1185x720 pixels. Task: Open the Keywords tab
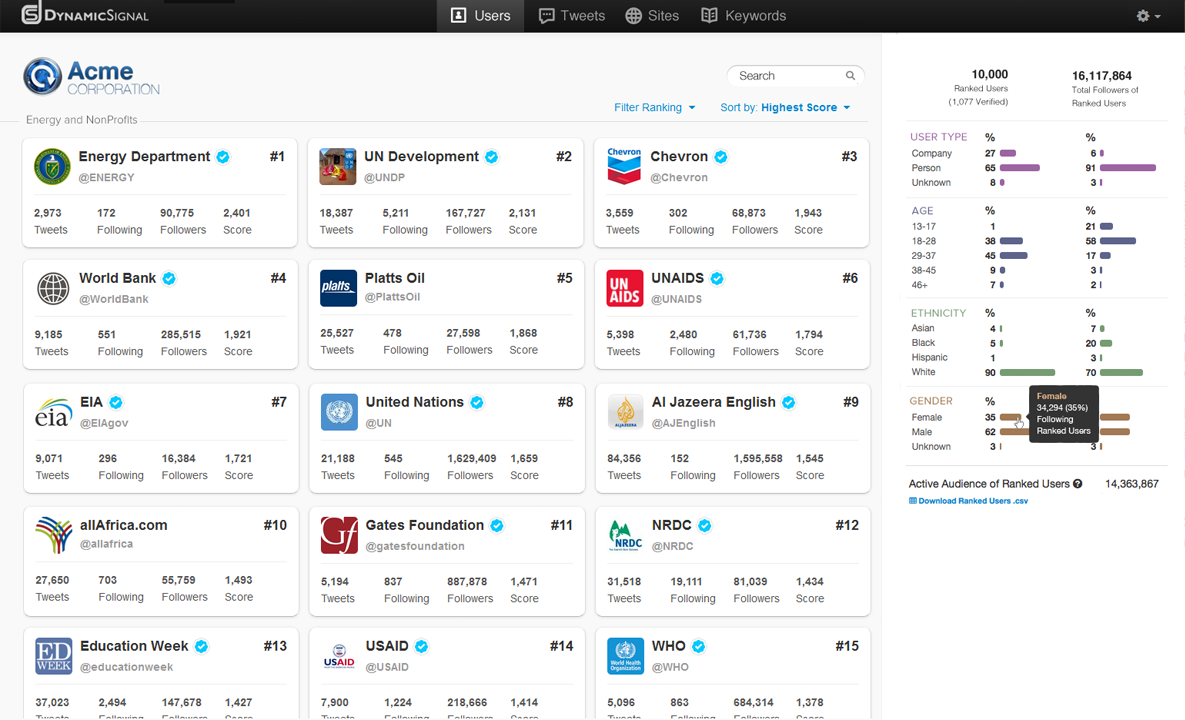pyautogui.click(x=743, y=16)
